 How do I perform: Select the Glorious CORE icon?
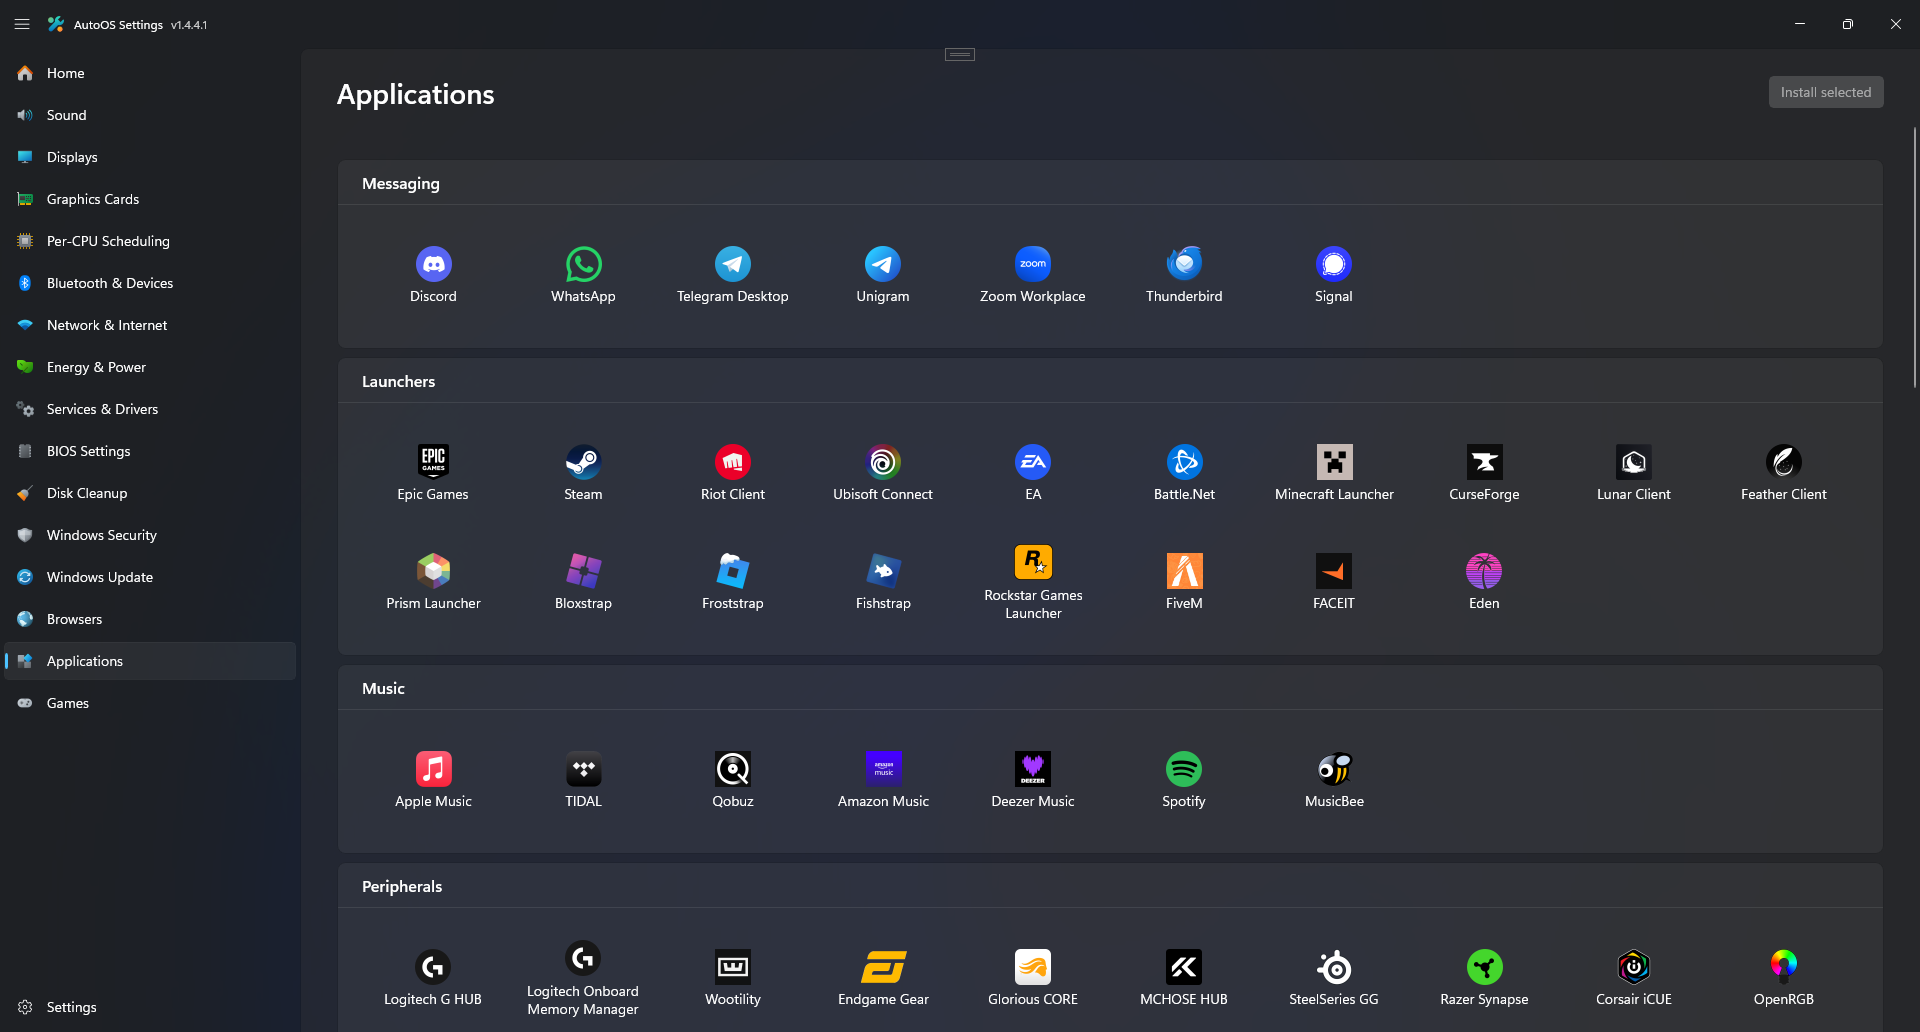(1033, 967)
